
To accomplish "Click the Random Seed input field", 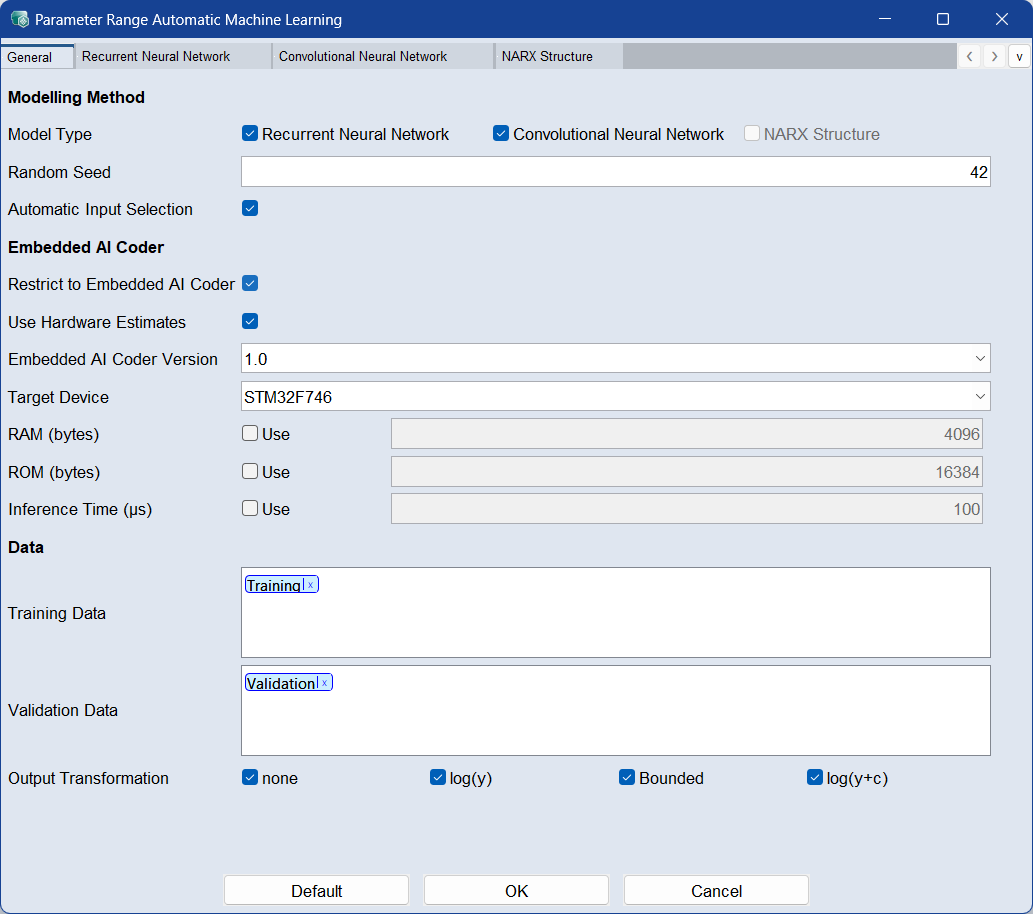I will coord(615,172).
